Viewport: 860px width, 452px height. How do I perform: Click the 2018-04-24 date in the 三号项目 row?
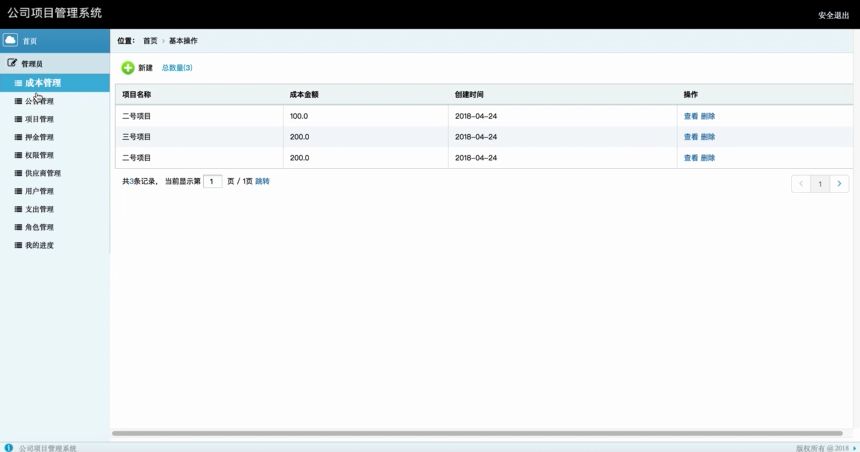click(x=476, y=137)
